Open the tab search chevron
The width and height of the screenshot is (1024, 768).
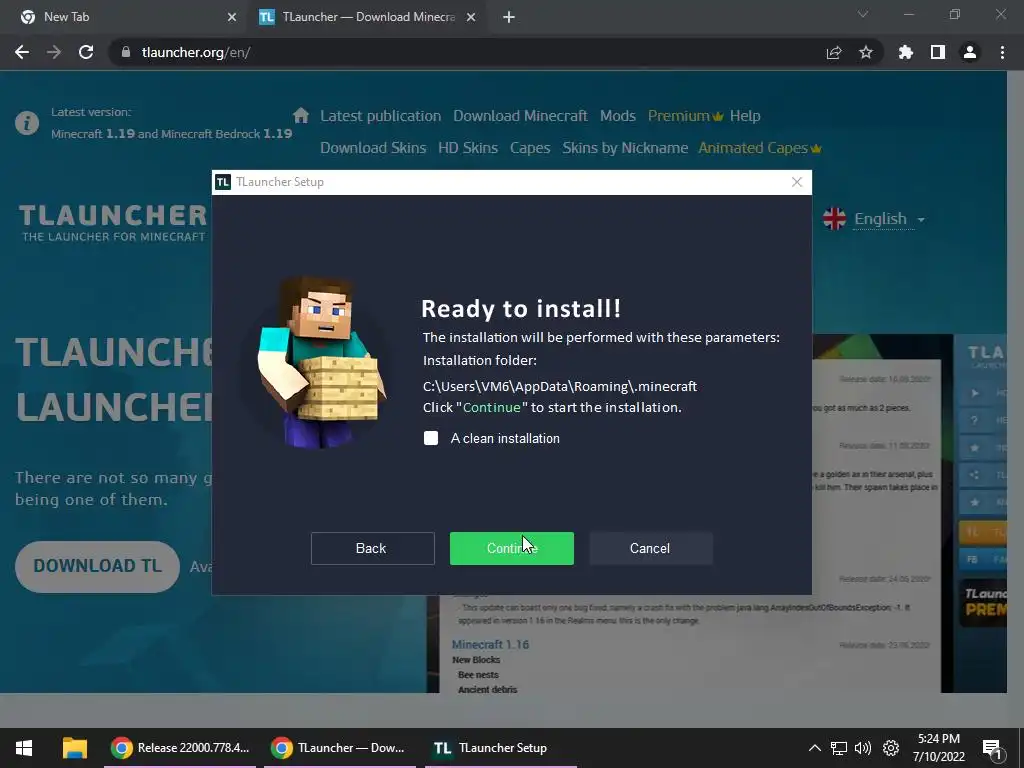pos(863,14)
